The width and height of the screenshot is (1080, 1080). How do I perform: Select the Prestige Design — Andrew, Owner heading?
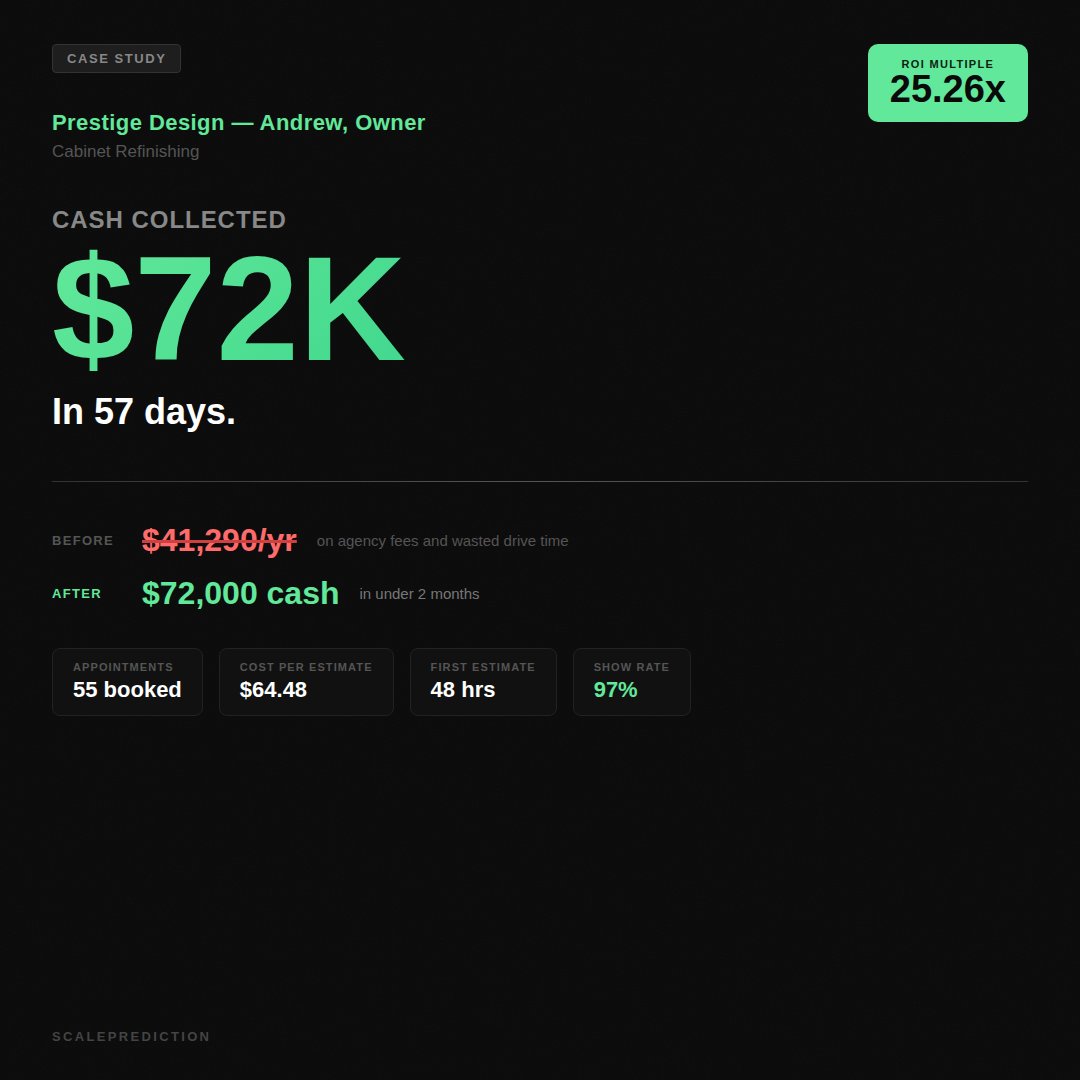[238, 123]
